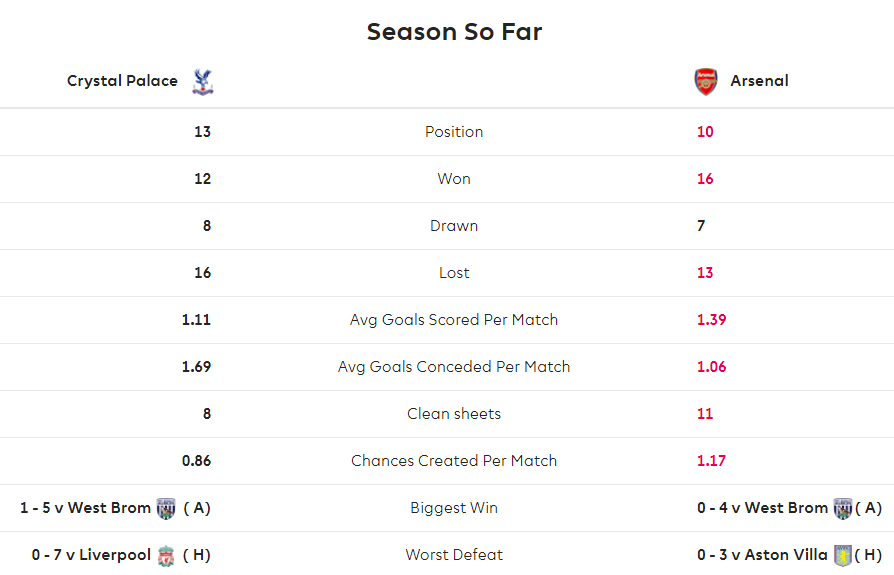Click Crystal Palace's 1 - 5 v West Brom result
The width and height of the screenshot is (894, 575).
[x=86, y=508]
